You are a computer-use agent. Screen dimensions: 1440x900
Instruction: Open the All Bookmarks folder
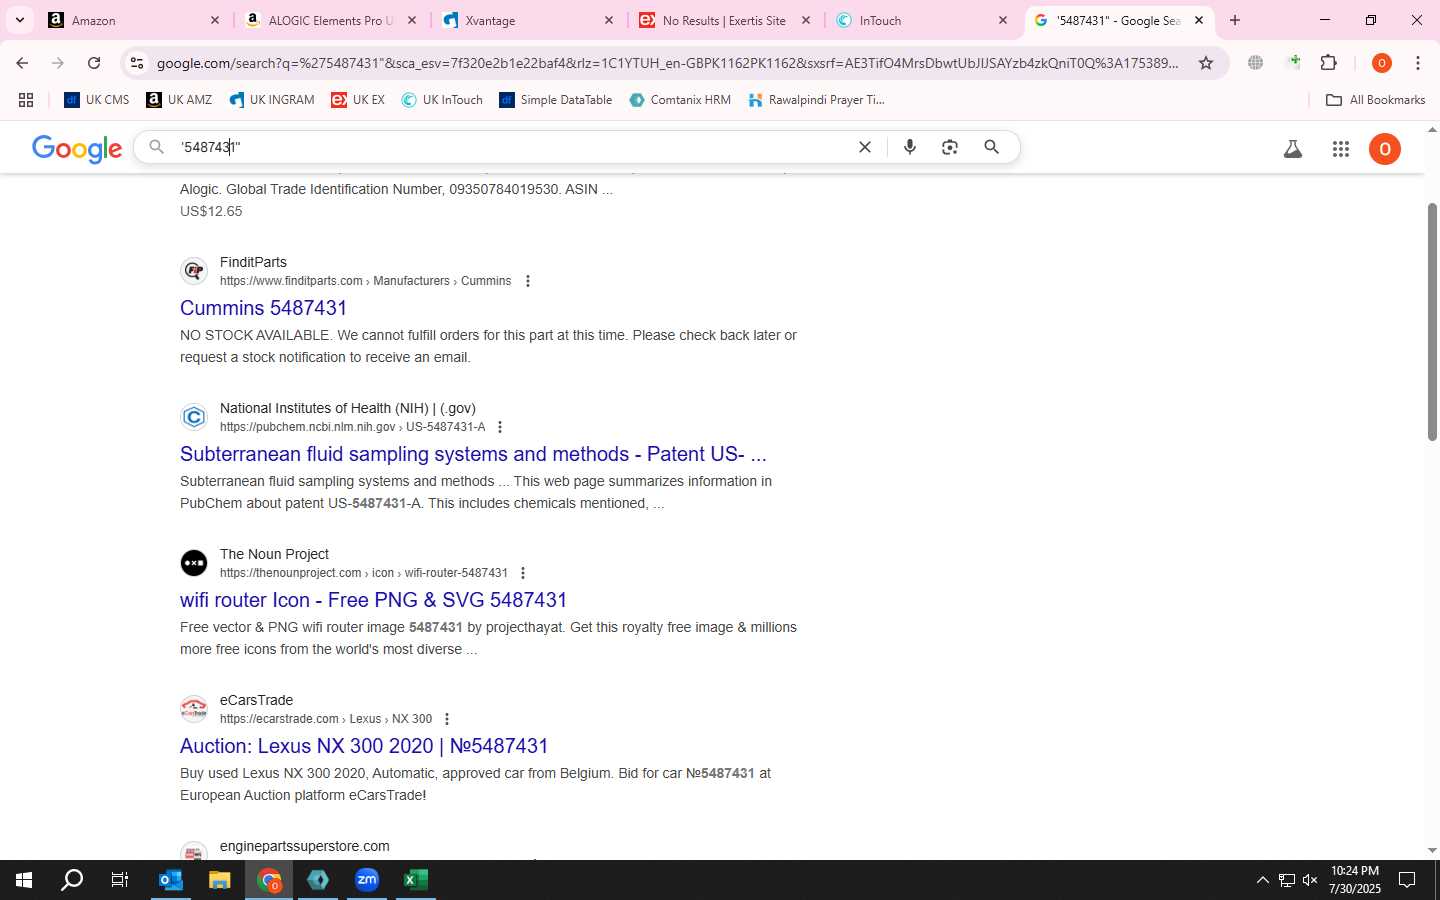pos(1375,100)
